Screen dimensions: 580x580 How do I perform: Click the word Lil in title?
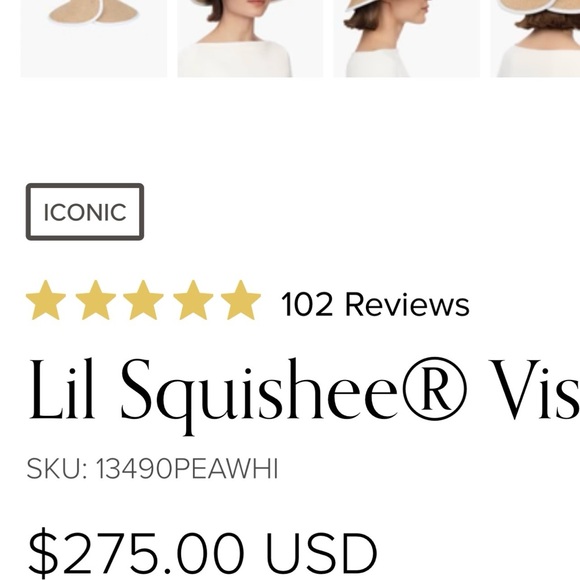pyautogui.click(x=61, y=389)
